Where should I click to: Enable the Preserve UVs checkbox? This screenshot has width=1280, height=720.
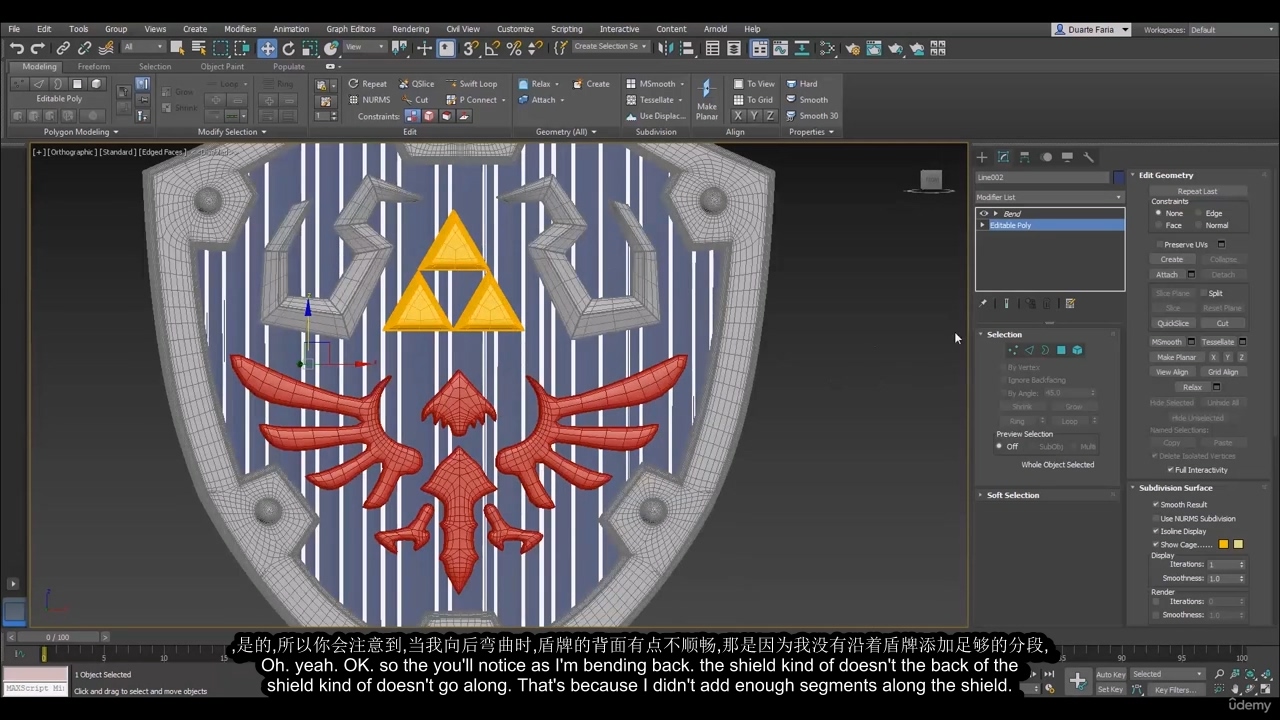click(1159, 244)
